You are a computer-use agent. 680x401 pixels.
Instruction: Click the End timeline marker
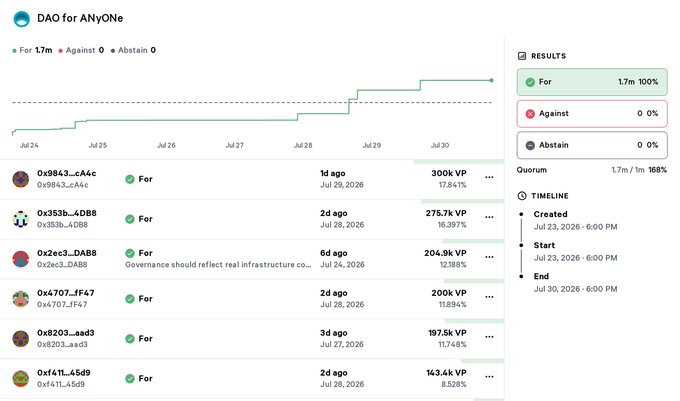[x=521, y=277]
